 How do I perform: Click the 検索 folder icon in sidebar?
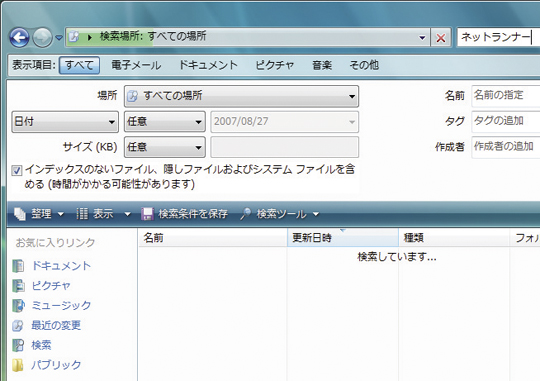[18, 345]
